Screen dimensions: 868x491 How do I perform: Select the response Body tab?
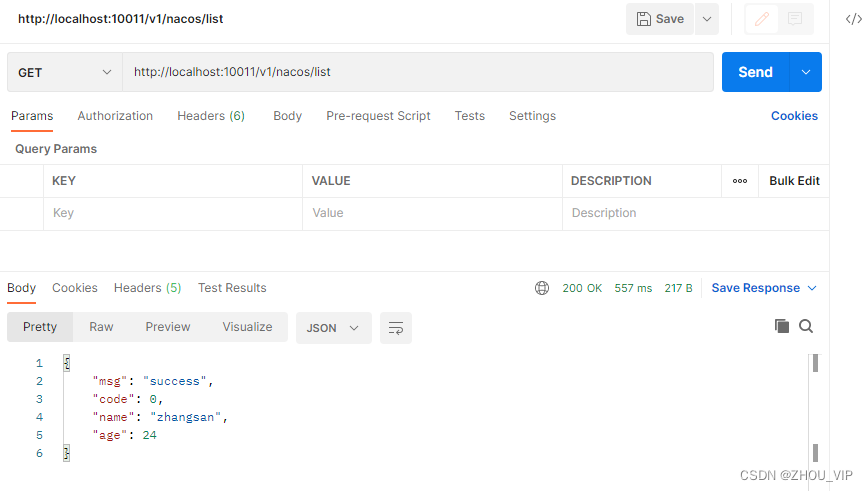pyautogui.click(x=22, y=288)
